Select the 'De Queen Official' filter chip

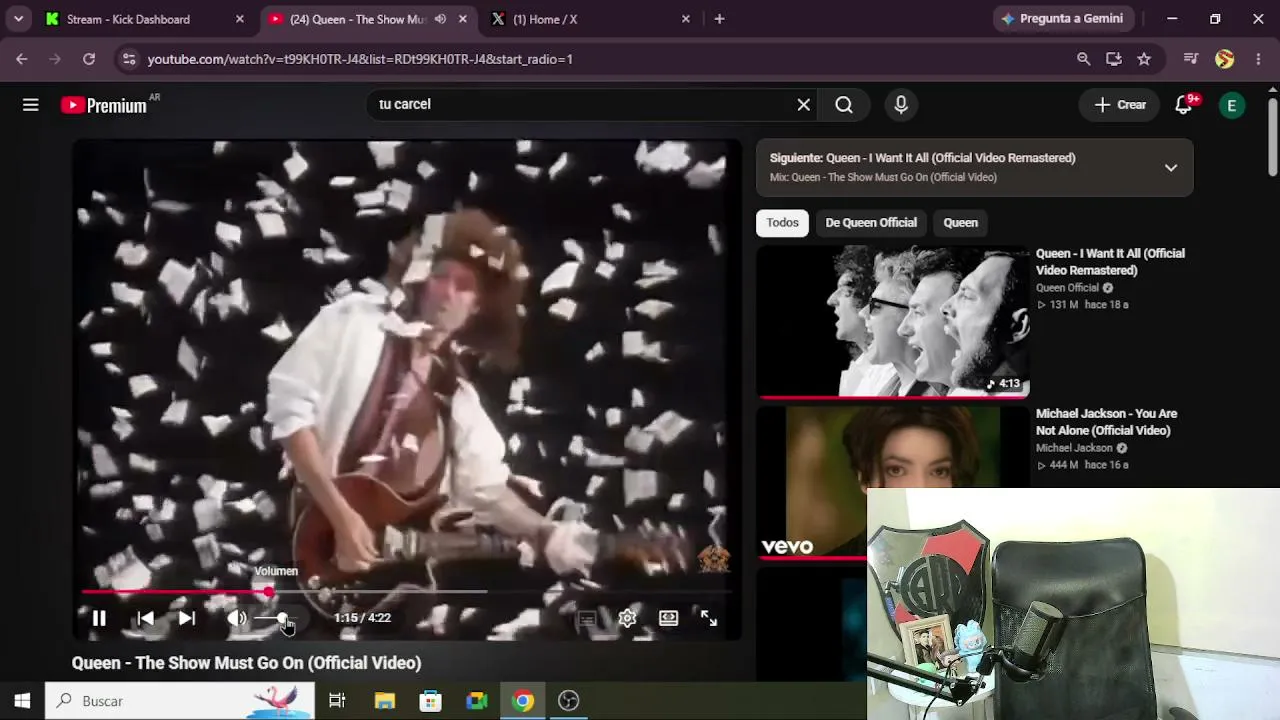click(871, 223)
